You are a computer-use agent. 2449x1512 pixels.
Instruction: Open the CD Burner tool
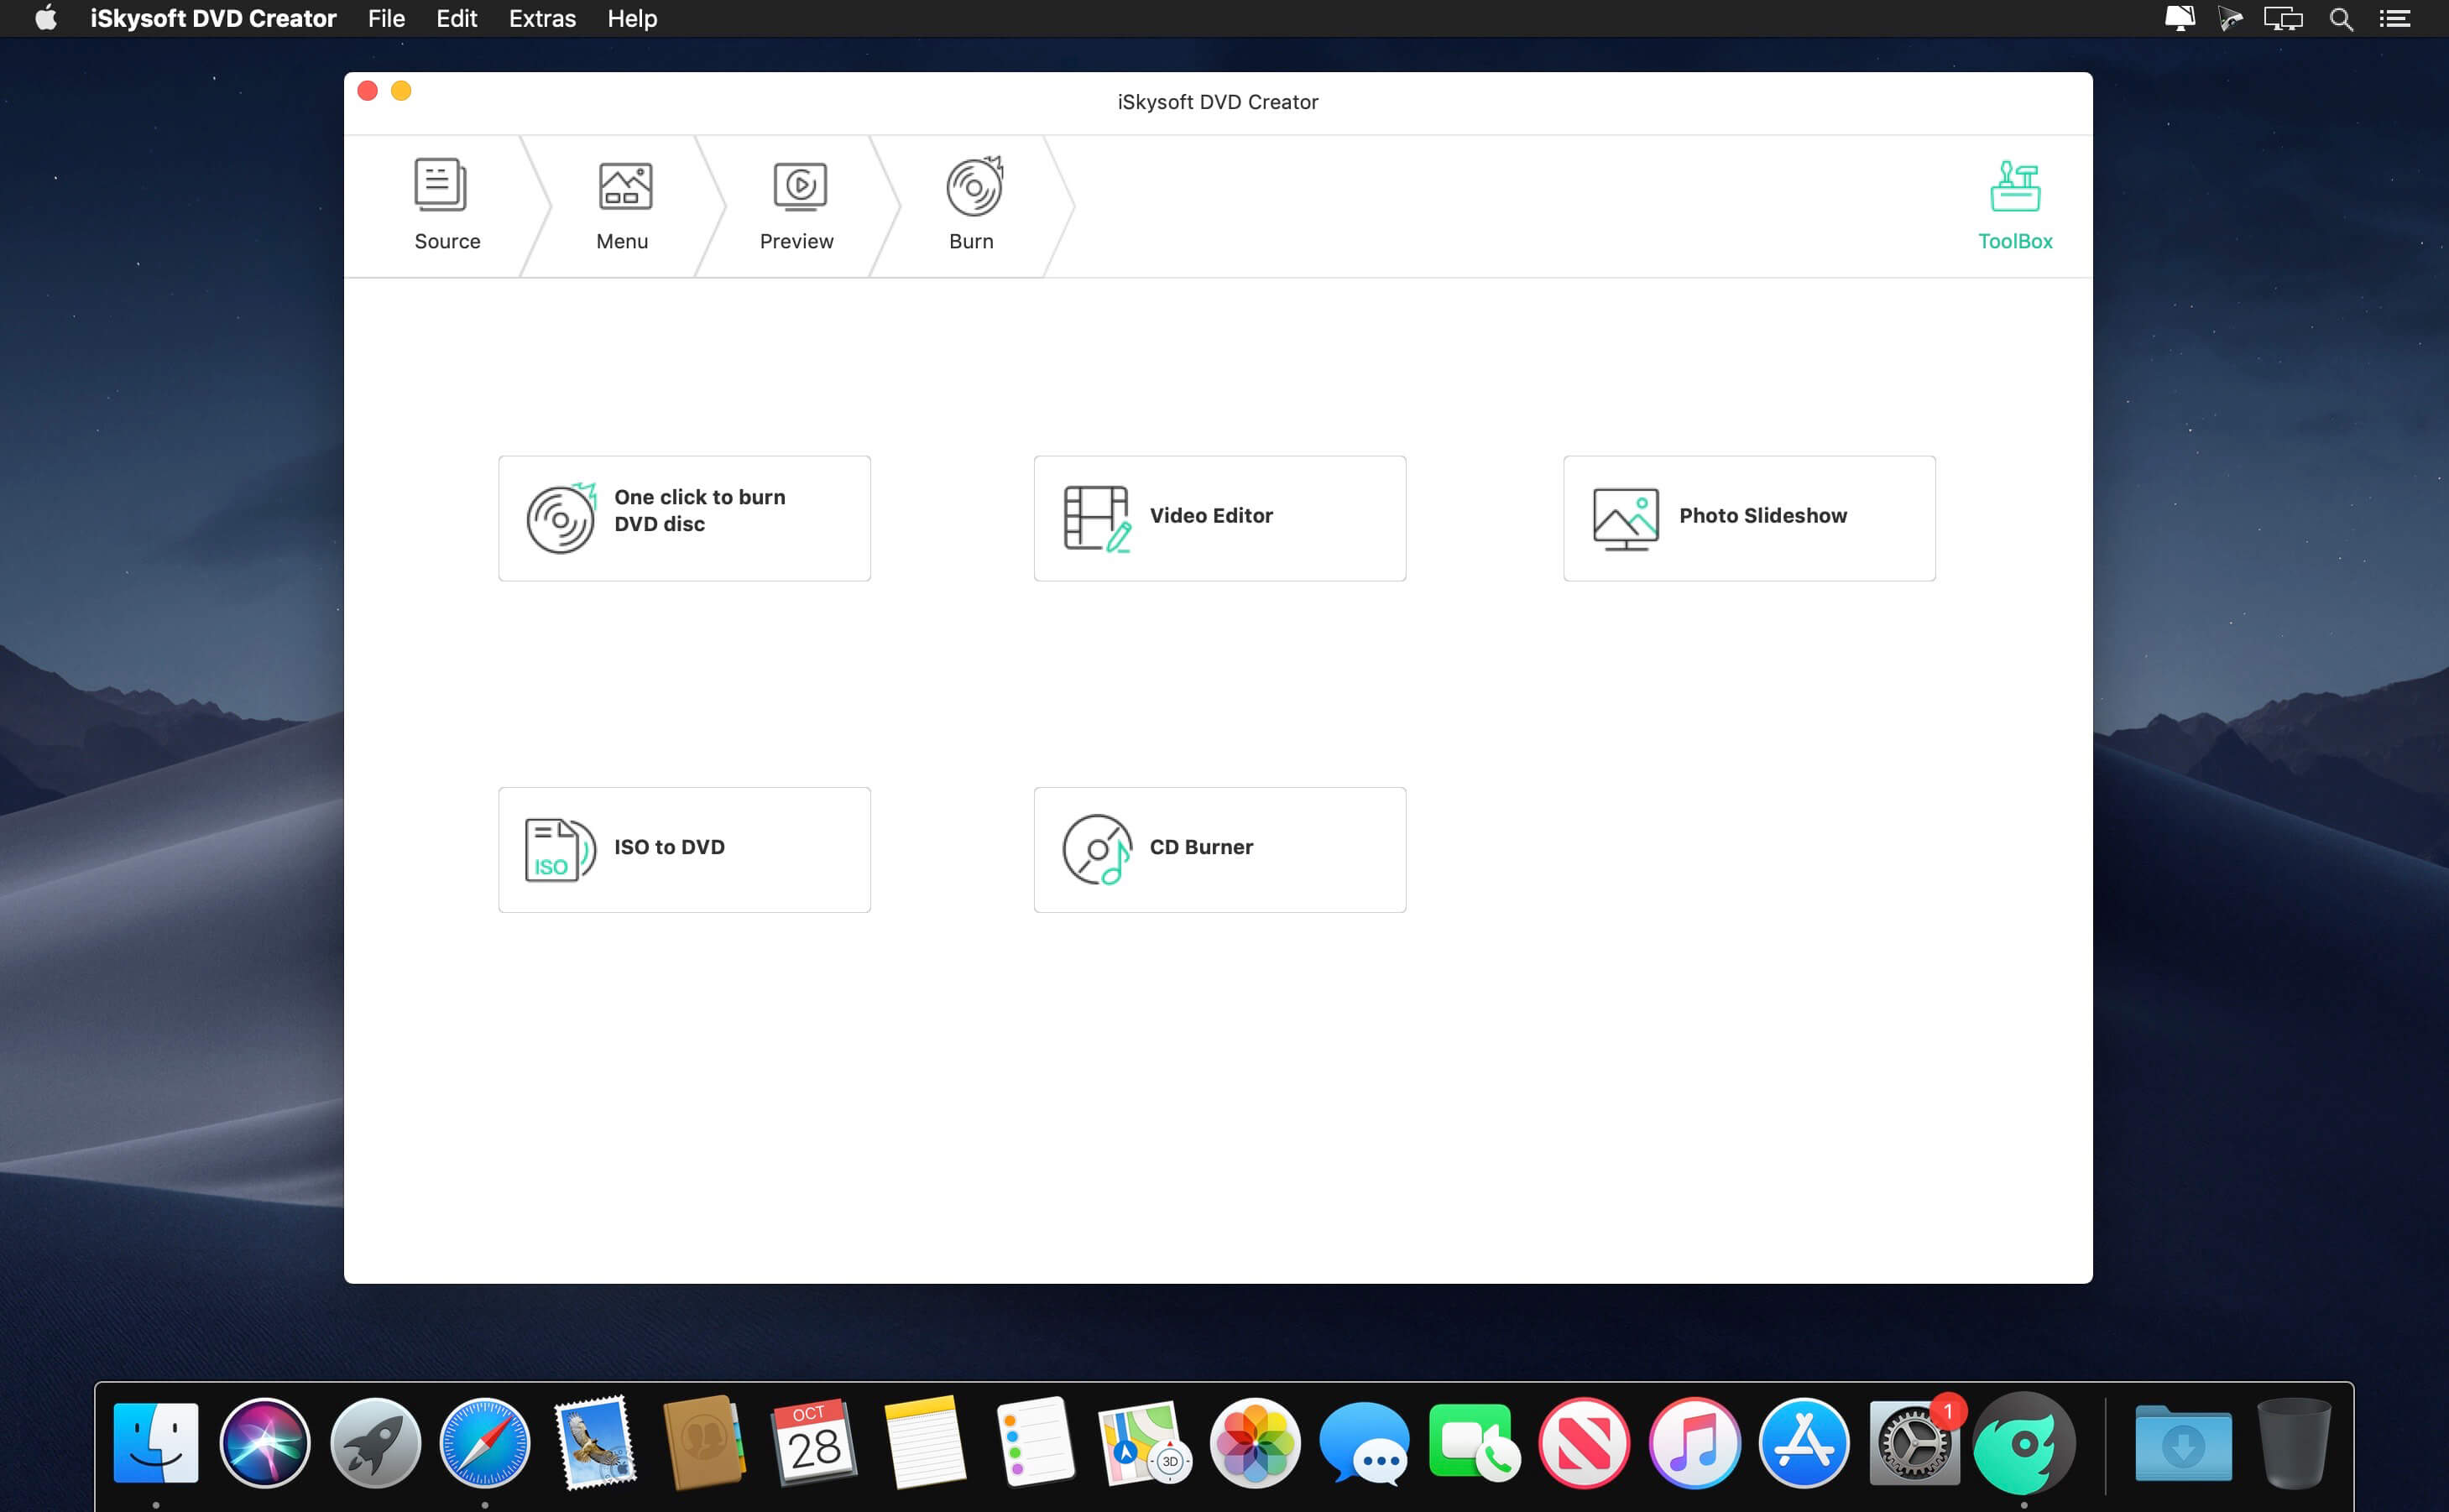click(x=1220, y=849)
